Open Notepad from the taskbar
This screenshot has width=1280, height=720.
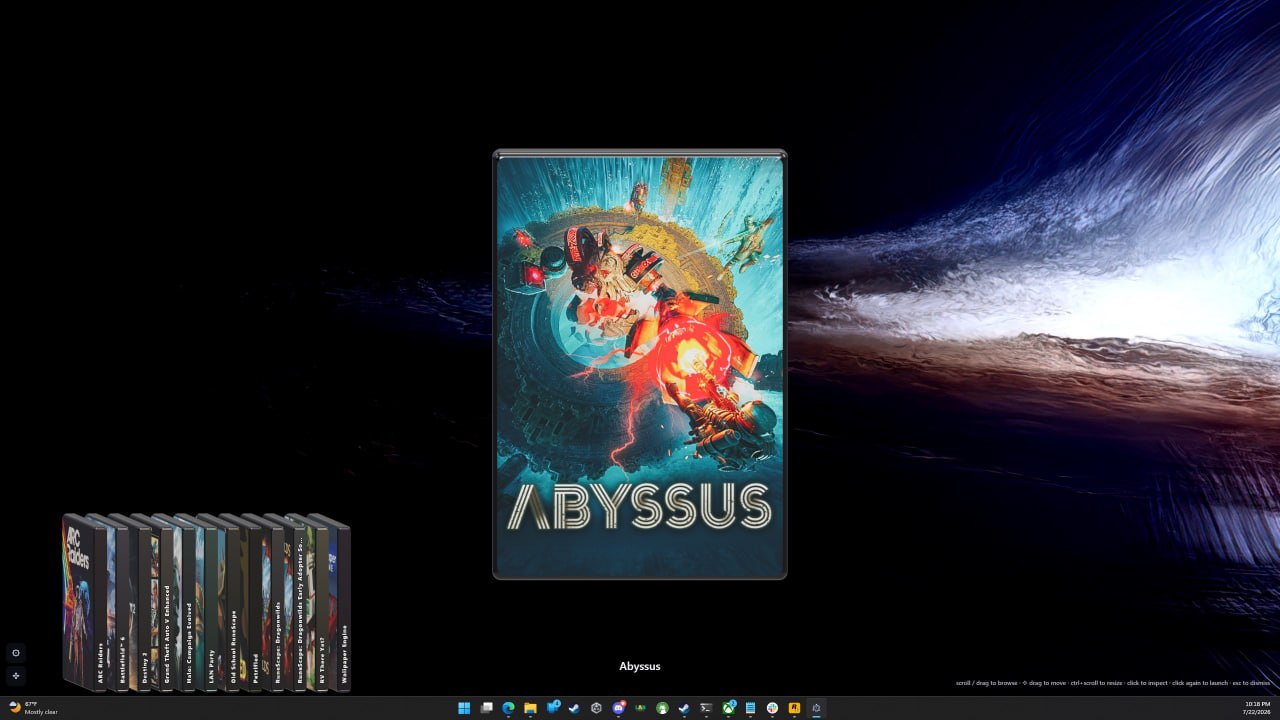pos(750,708)
